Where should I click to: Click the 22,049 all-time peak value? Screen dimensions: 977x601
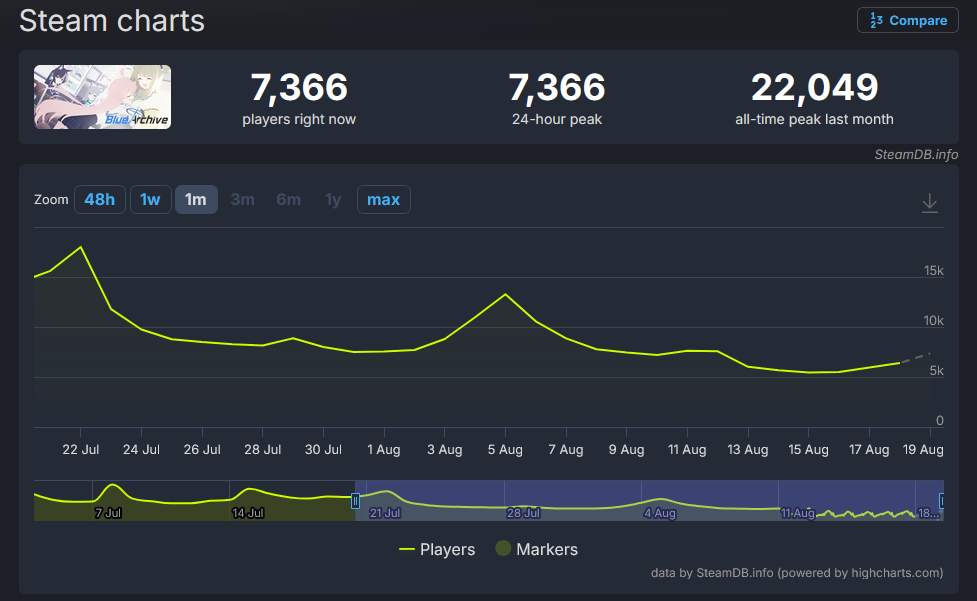coord(814,87)
